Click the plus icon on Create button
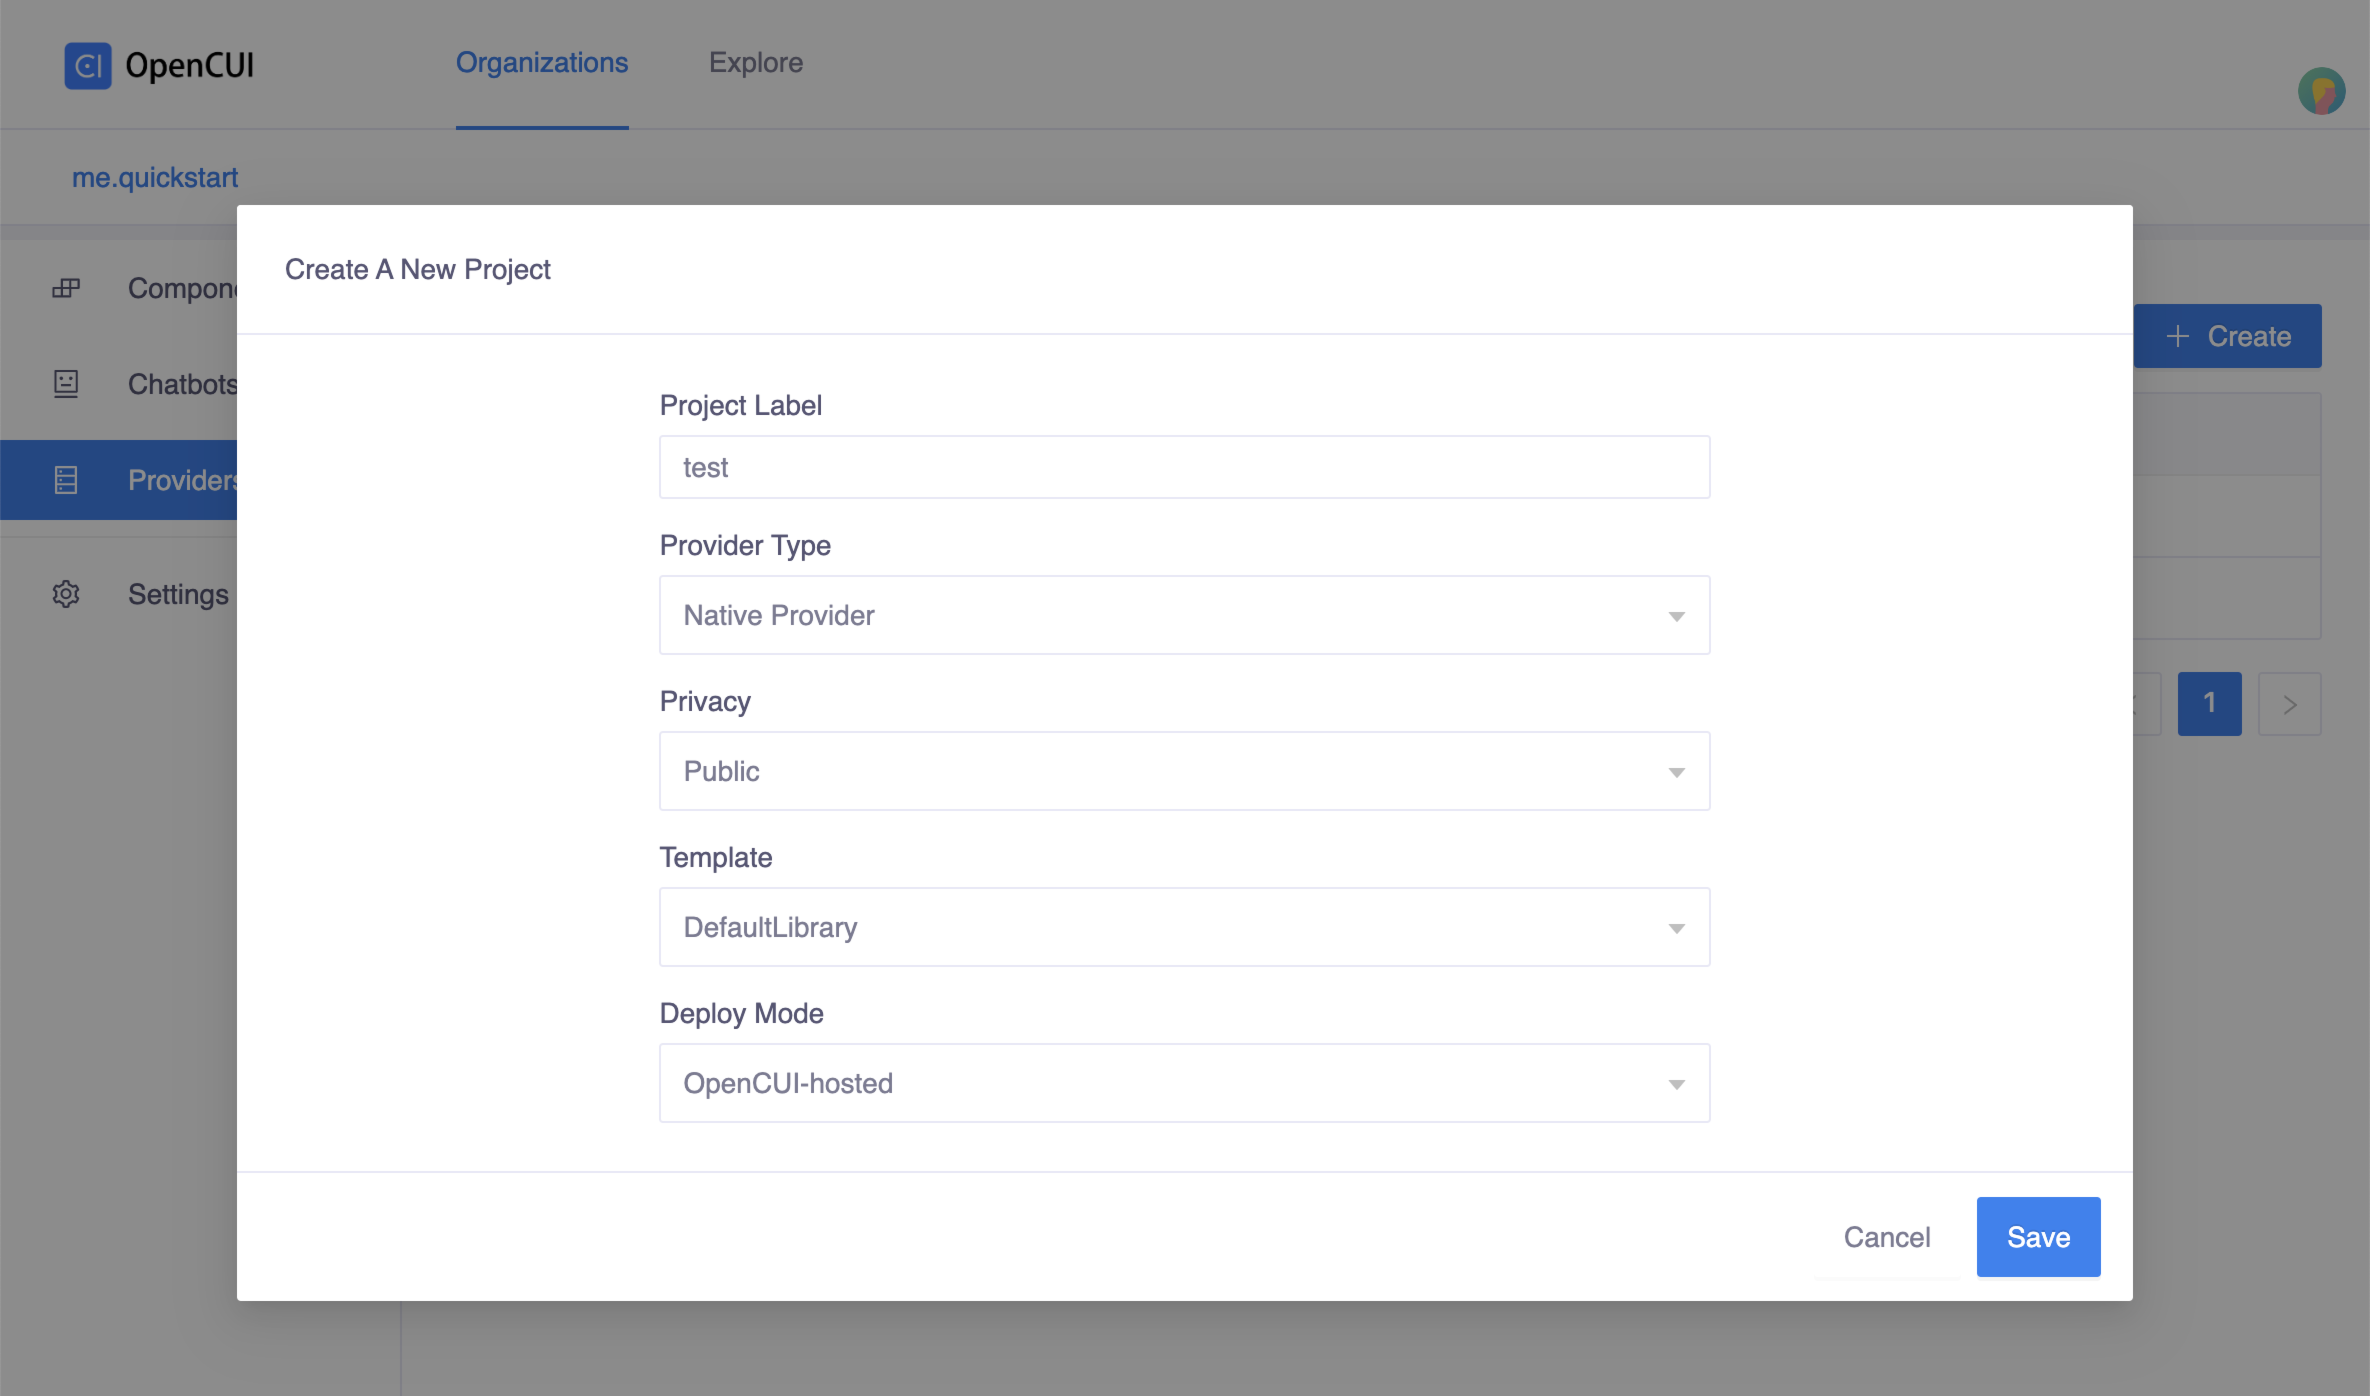Image resolution: width=2370 pixels, height=1396 pixels. [x=2178, y=336]
